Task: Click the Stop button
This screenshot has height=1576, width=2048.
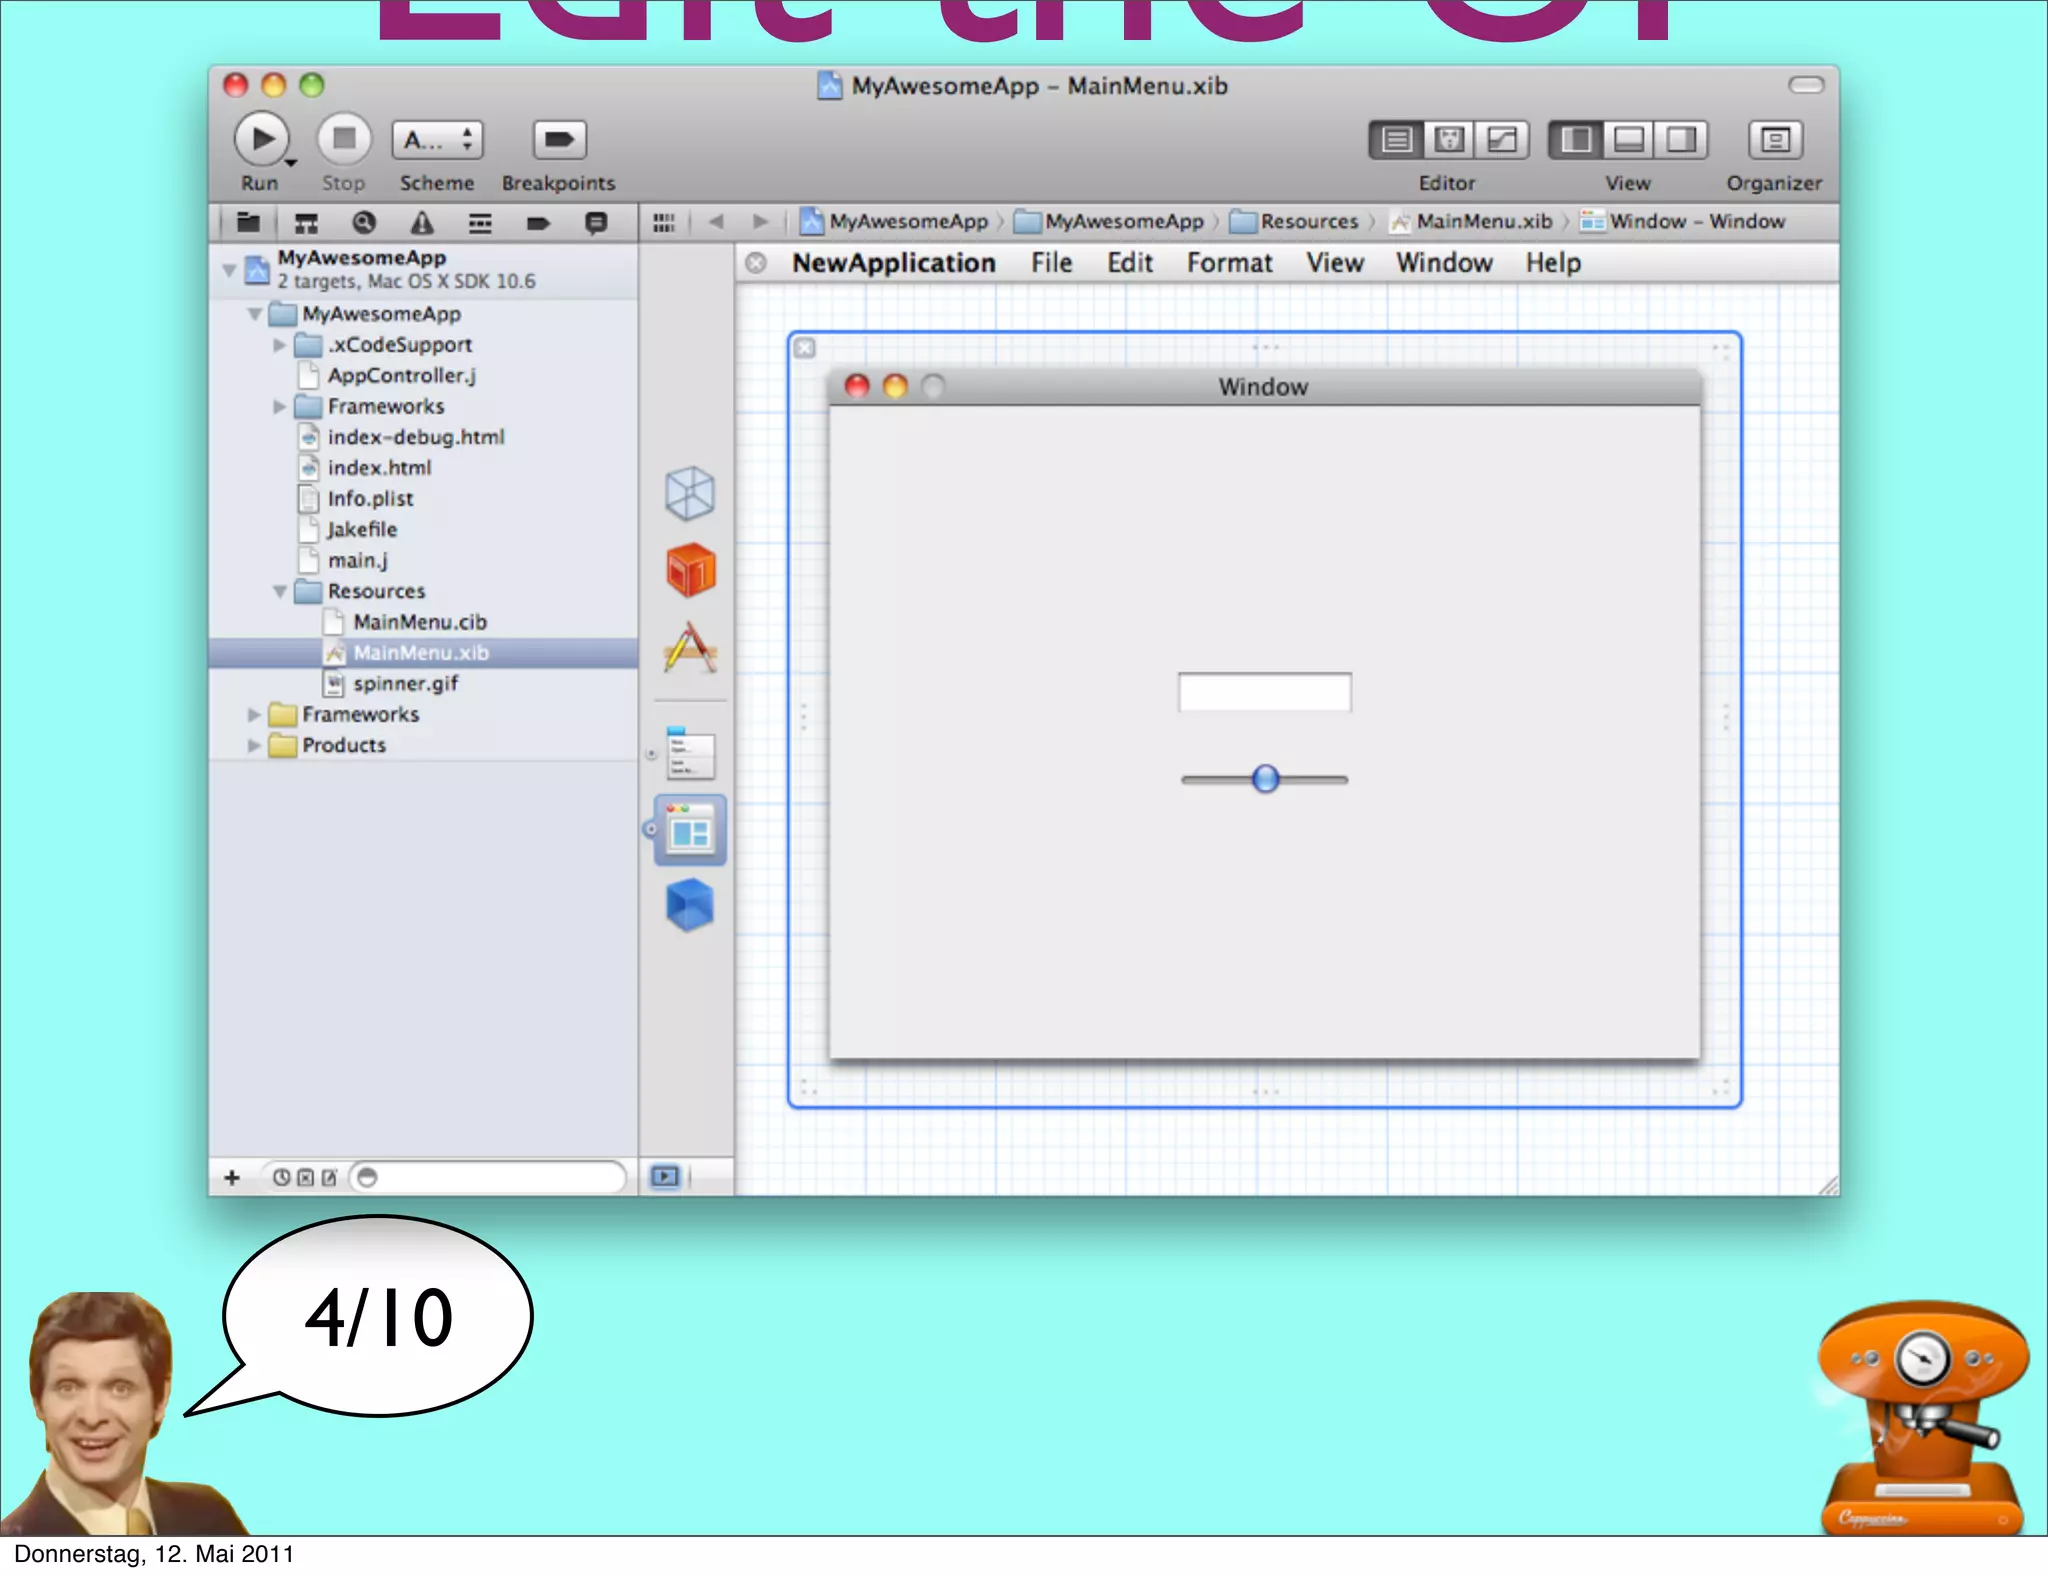Action: pyautogui.click(x=344, y=139)
